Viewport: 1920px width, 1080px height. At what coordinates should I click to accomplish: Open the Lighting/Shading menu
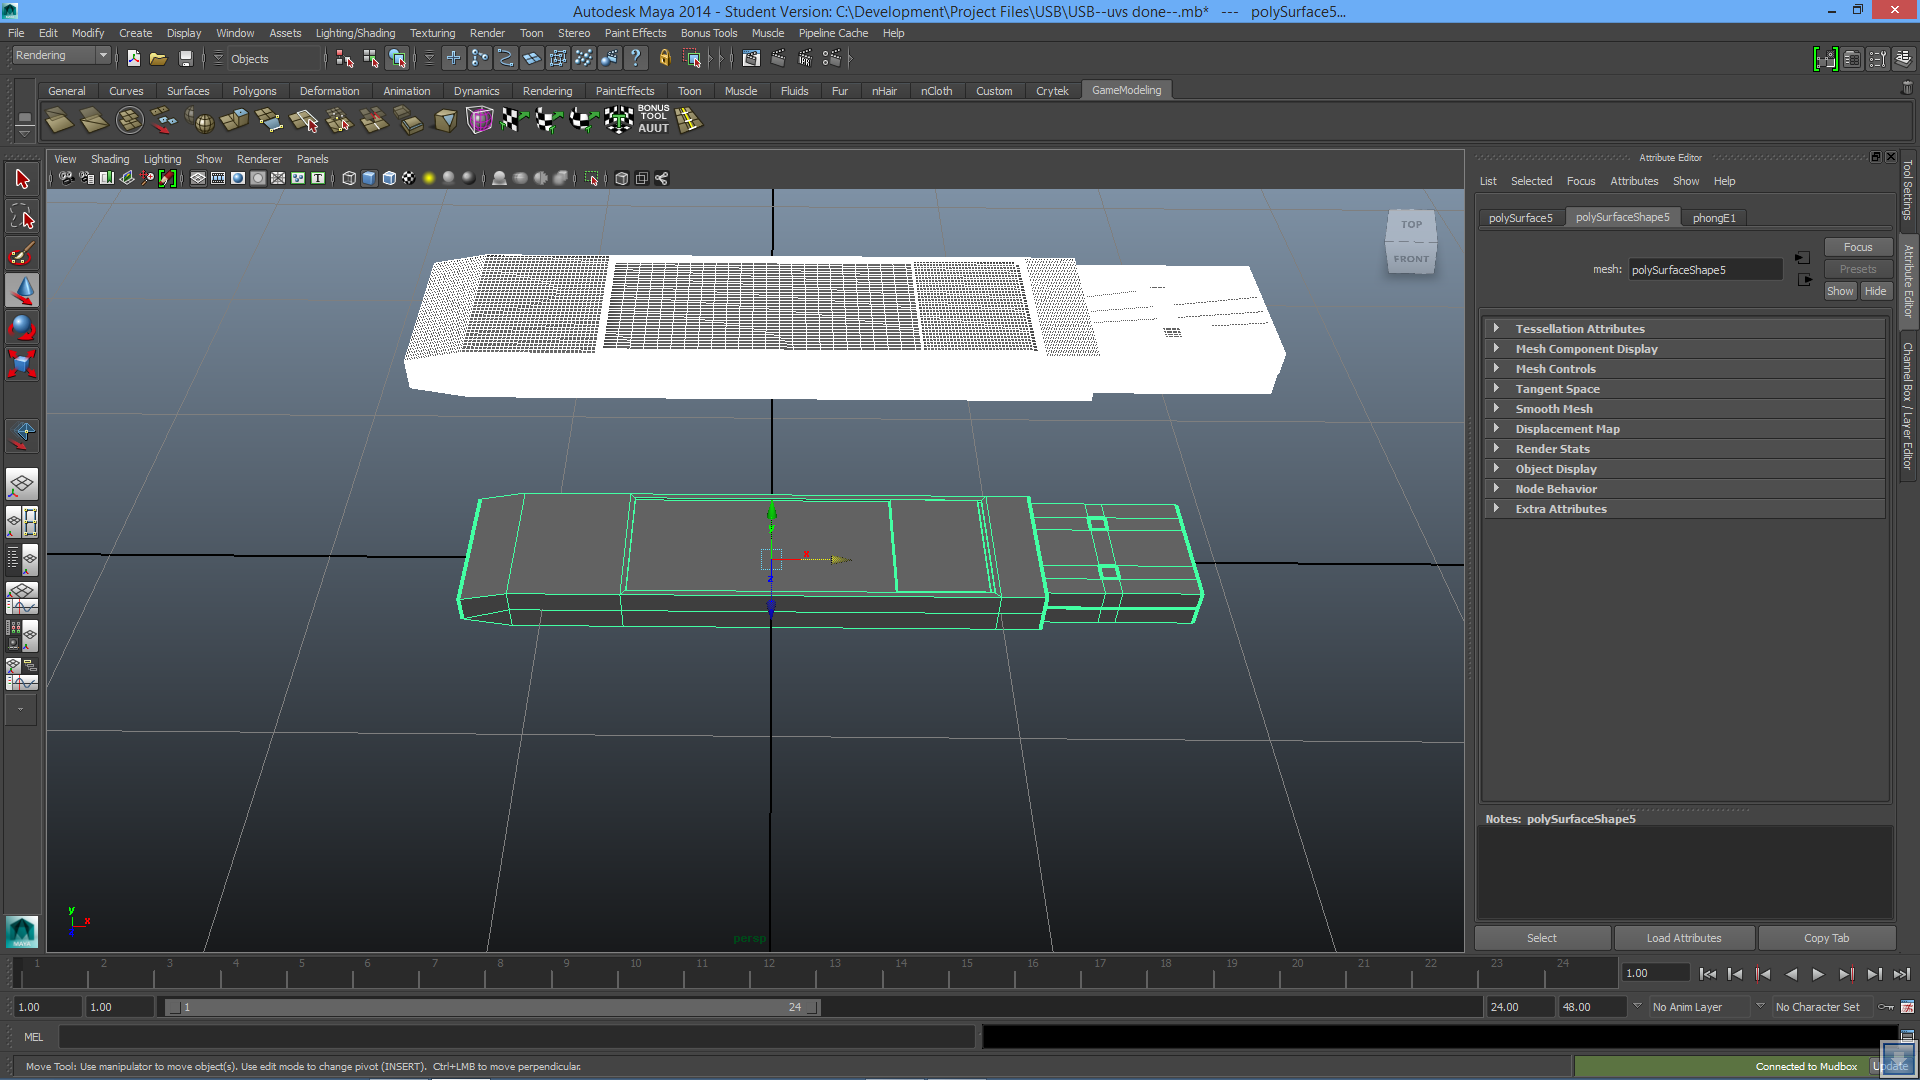pyautogui.click(x=355, y=33)
